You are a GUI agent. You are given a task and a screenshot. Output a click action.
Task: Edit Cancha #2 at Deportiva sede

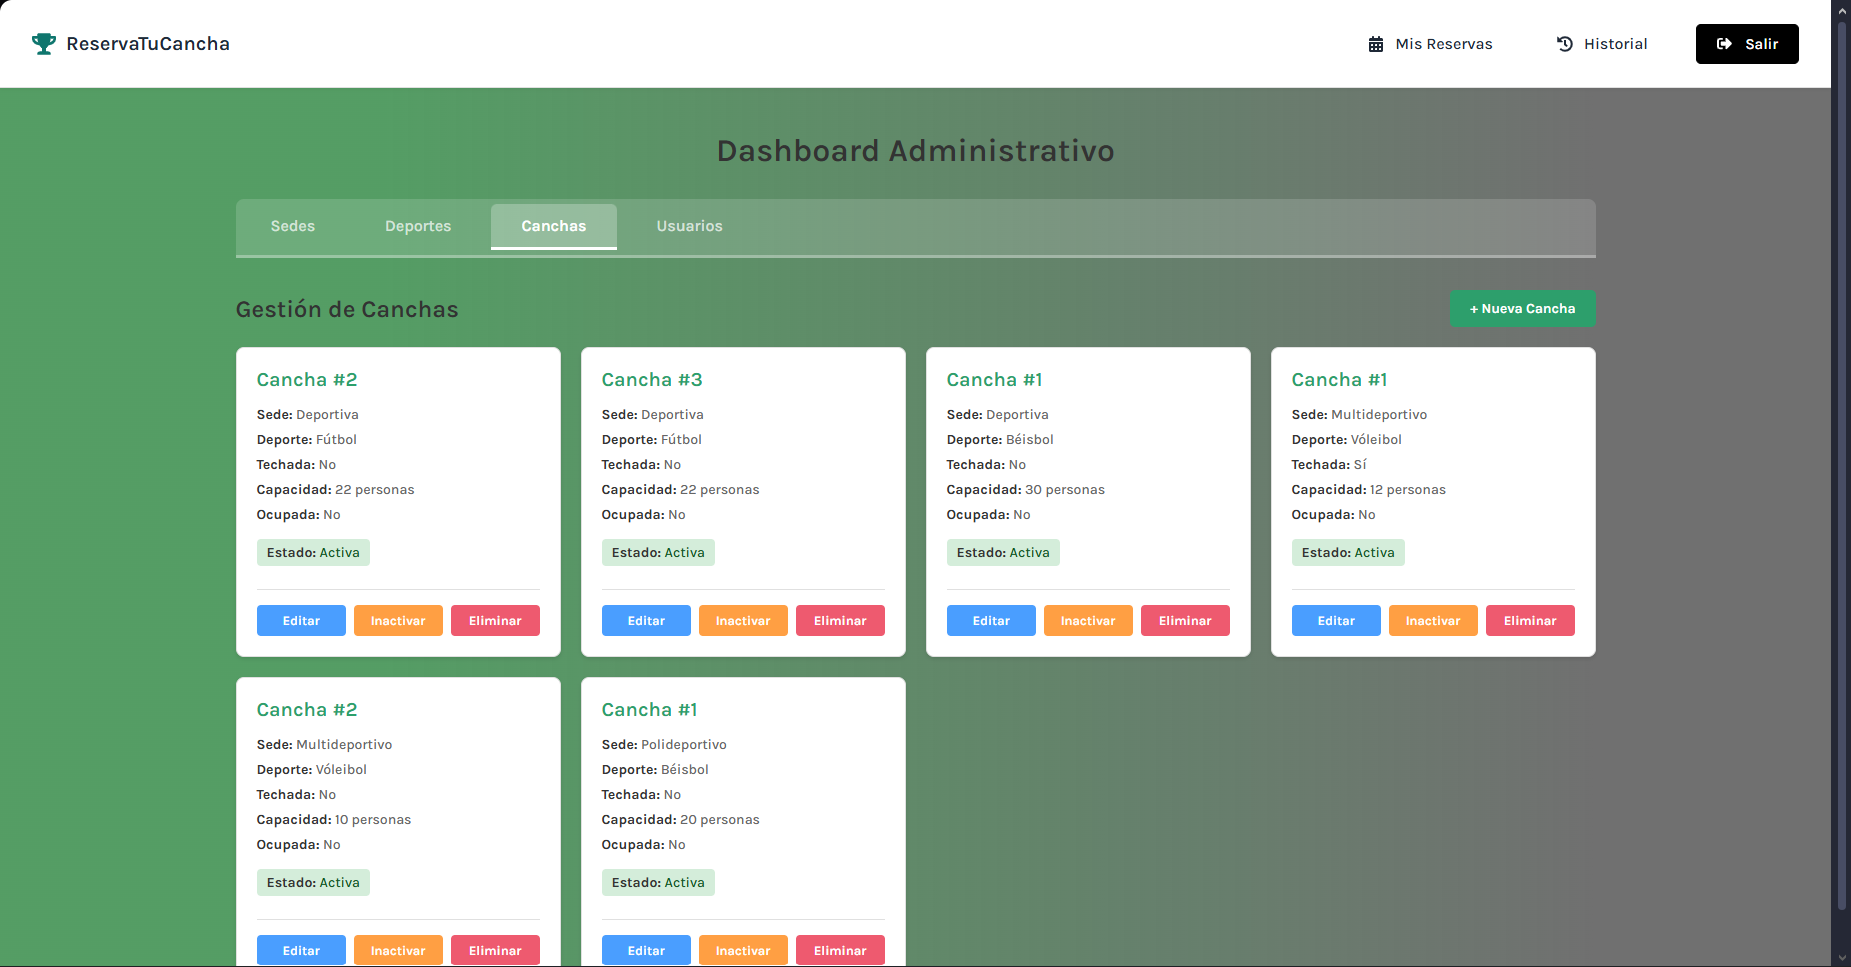tap(301, 621)
